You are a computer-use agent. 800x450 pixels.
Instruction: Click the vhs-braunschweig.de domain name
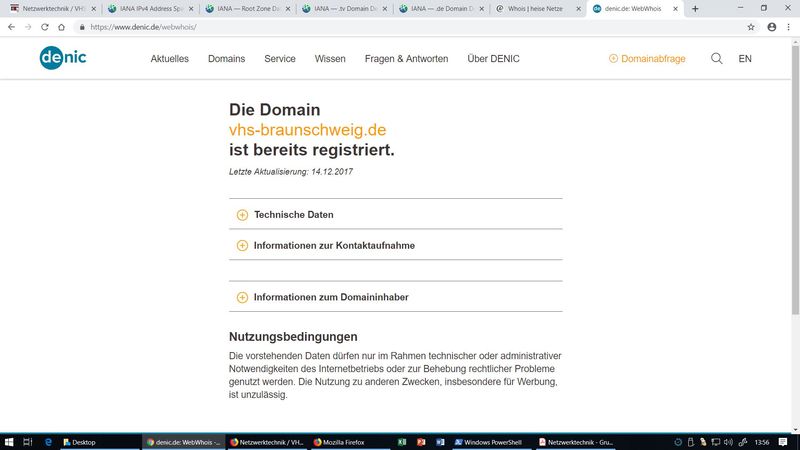pos(307,130)
